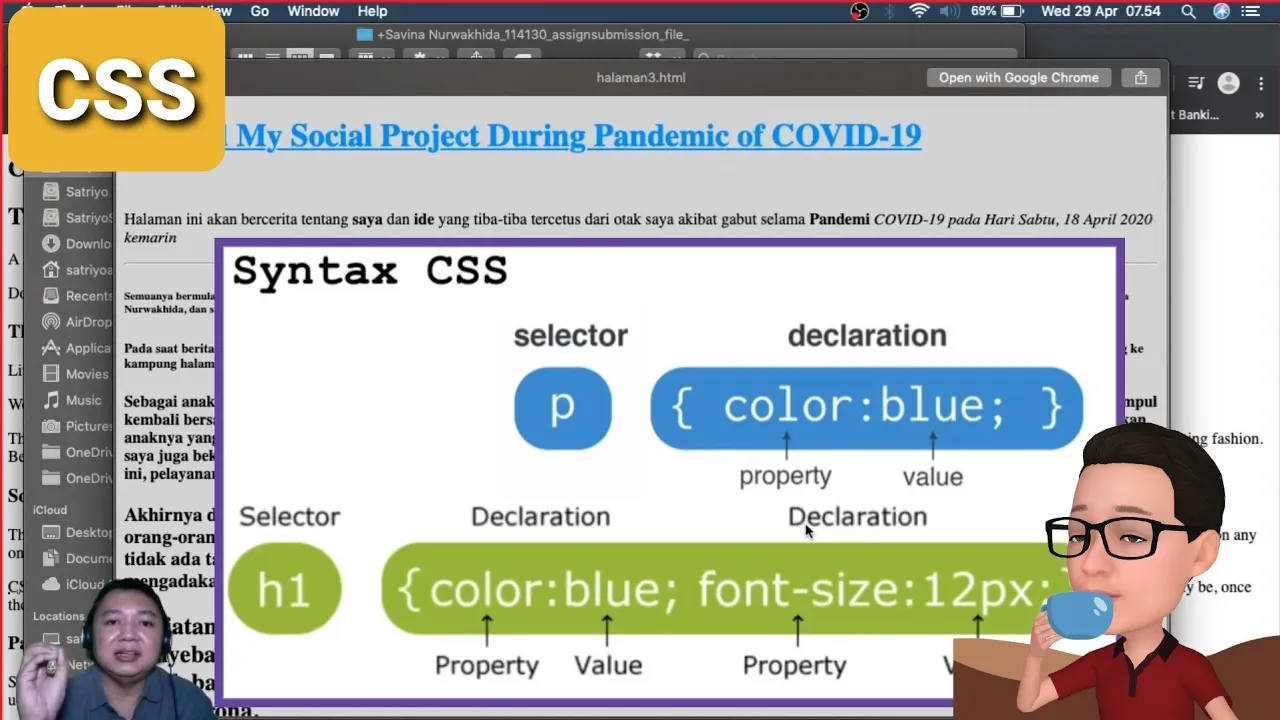
Task: Select the Satriyo disk in Finder sidebar
Action: (x=75, y=191)
